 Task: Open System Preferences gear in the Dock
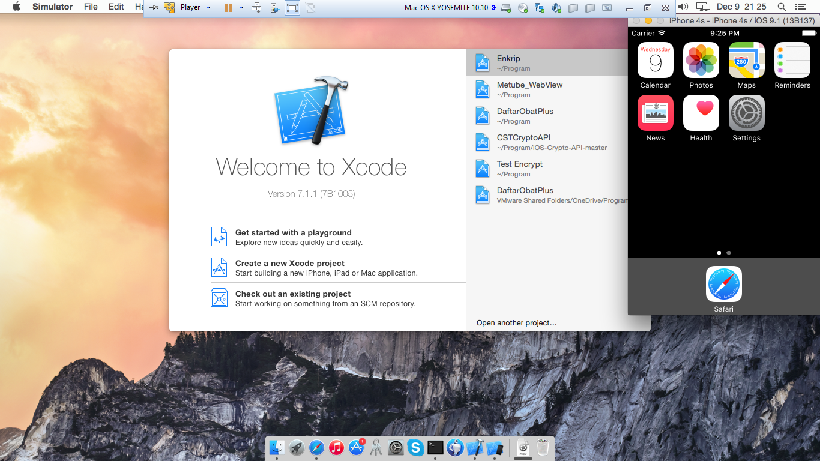pyautogui.click(x=396, y=448)
